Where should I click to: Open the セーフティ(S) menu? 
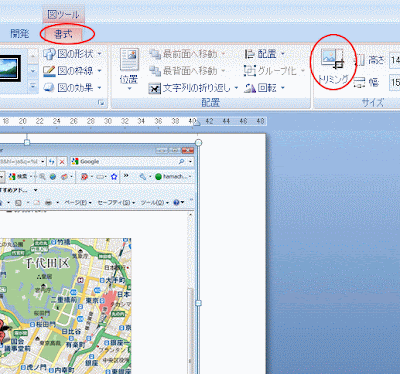pos(116,202)
